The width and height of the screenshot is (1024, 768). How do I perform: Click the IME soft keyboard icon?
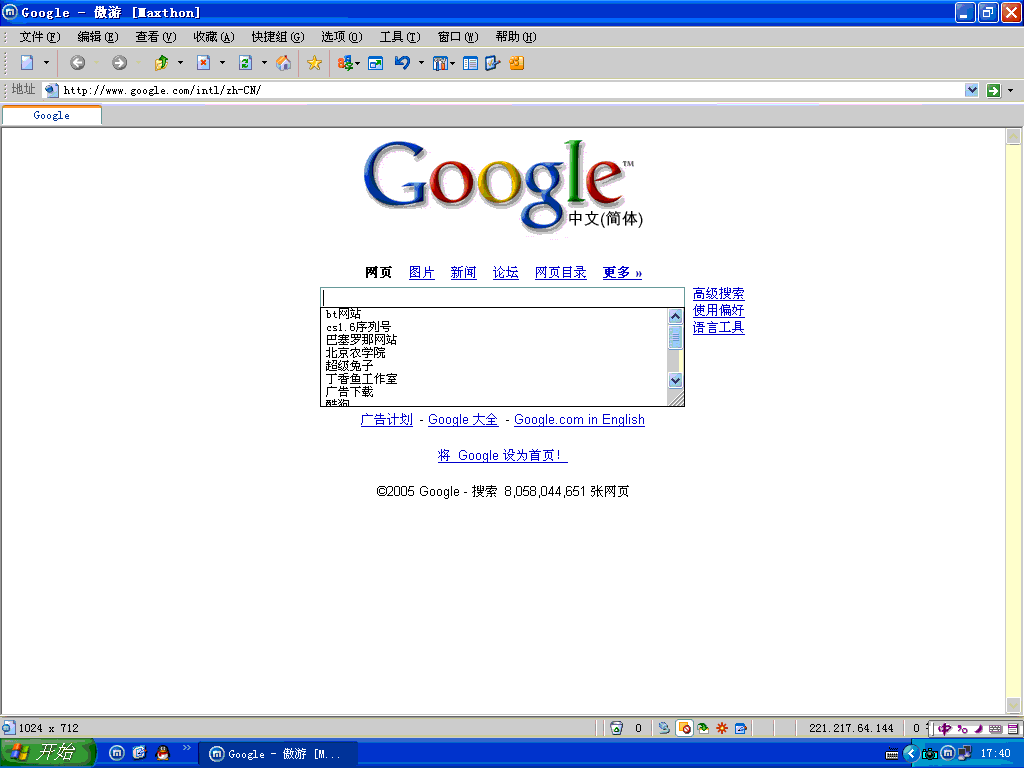[995, 728]
